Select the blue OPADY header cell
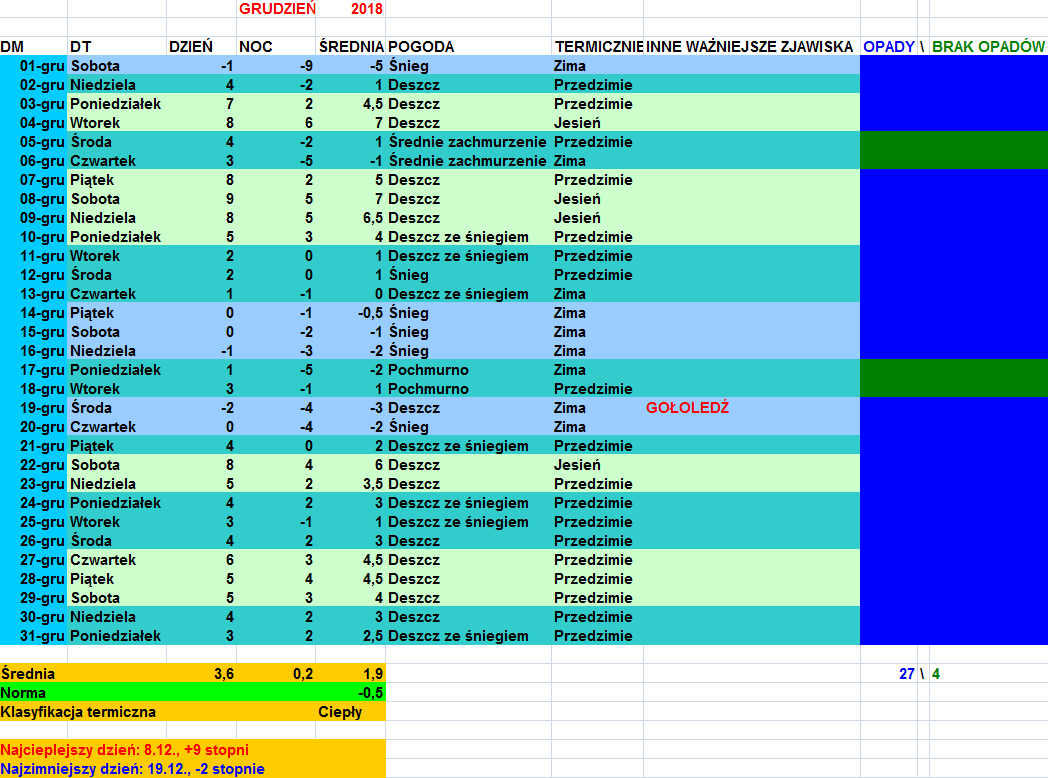The height and width of the screenshot is (778, 1048). [888, 47]
